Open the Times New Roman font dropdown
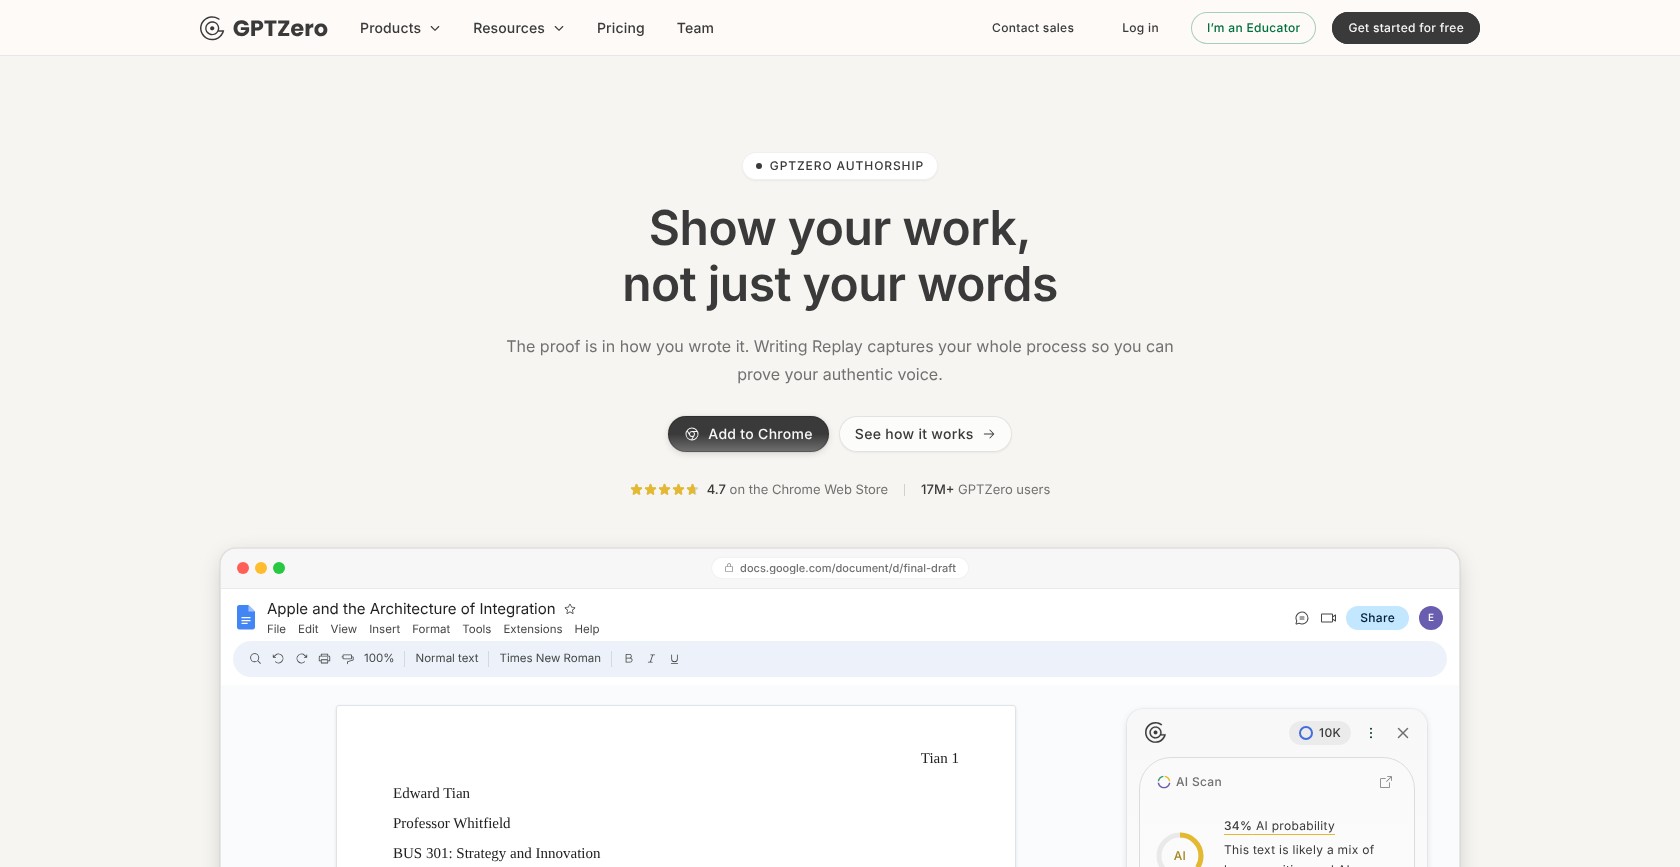The height and width of the screenshot is (867, 1680). tap(550, 659)
